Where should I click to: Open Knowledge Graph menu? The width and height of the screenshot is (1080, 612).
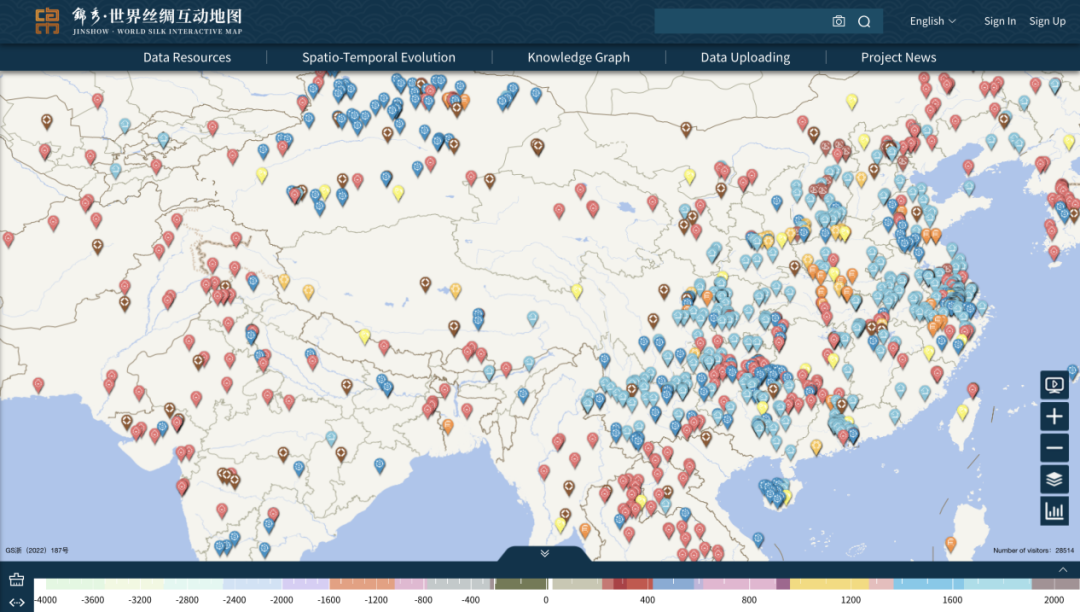coord(579,58)
